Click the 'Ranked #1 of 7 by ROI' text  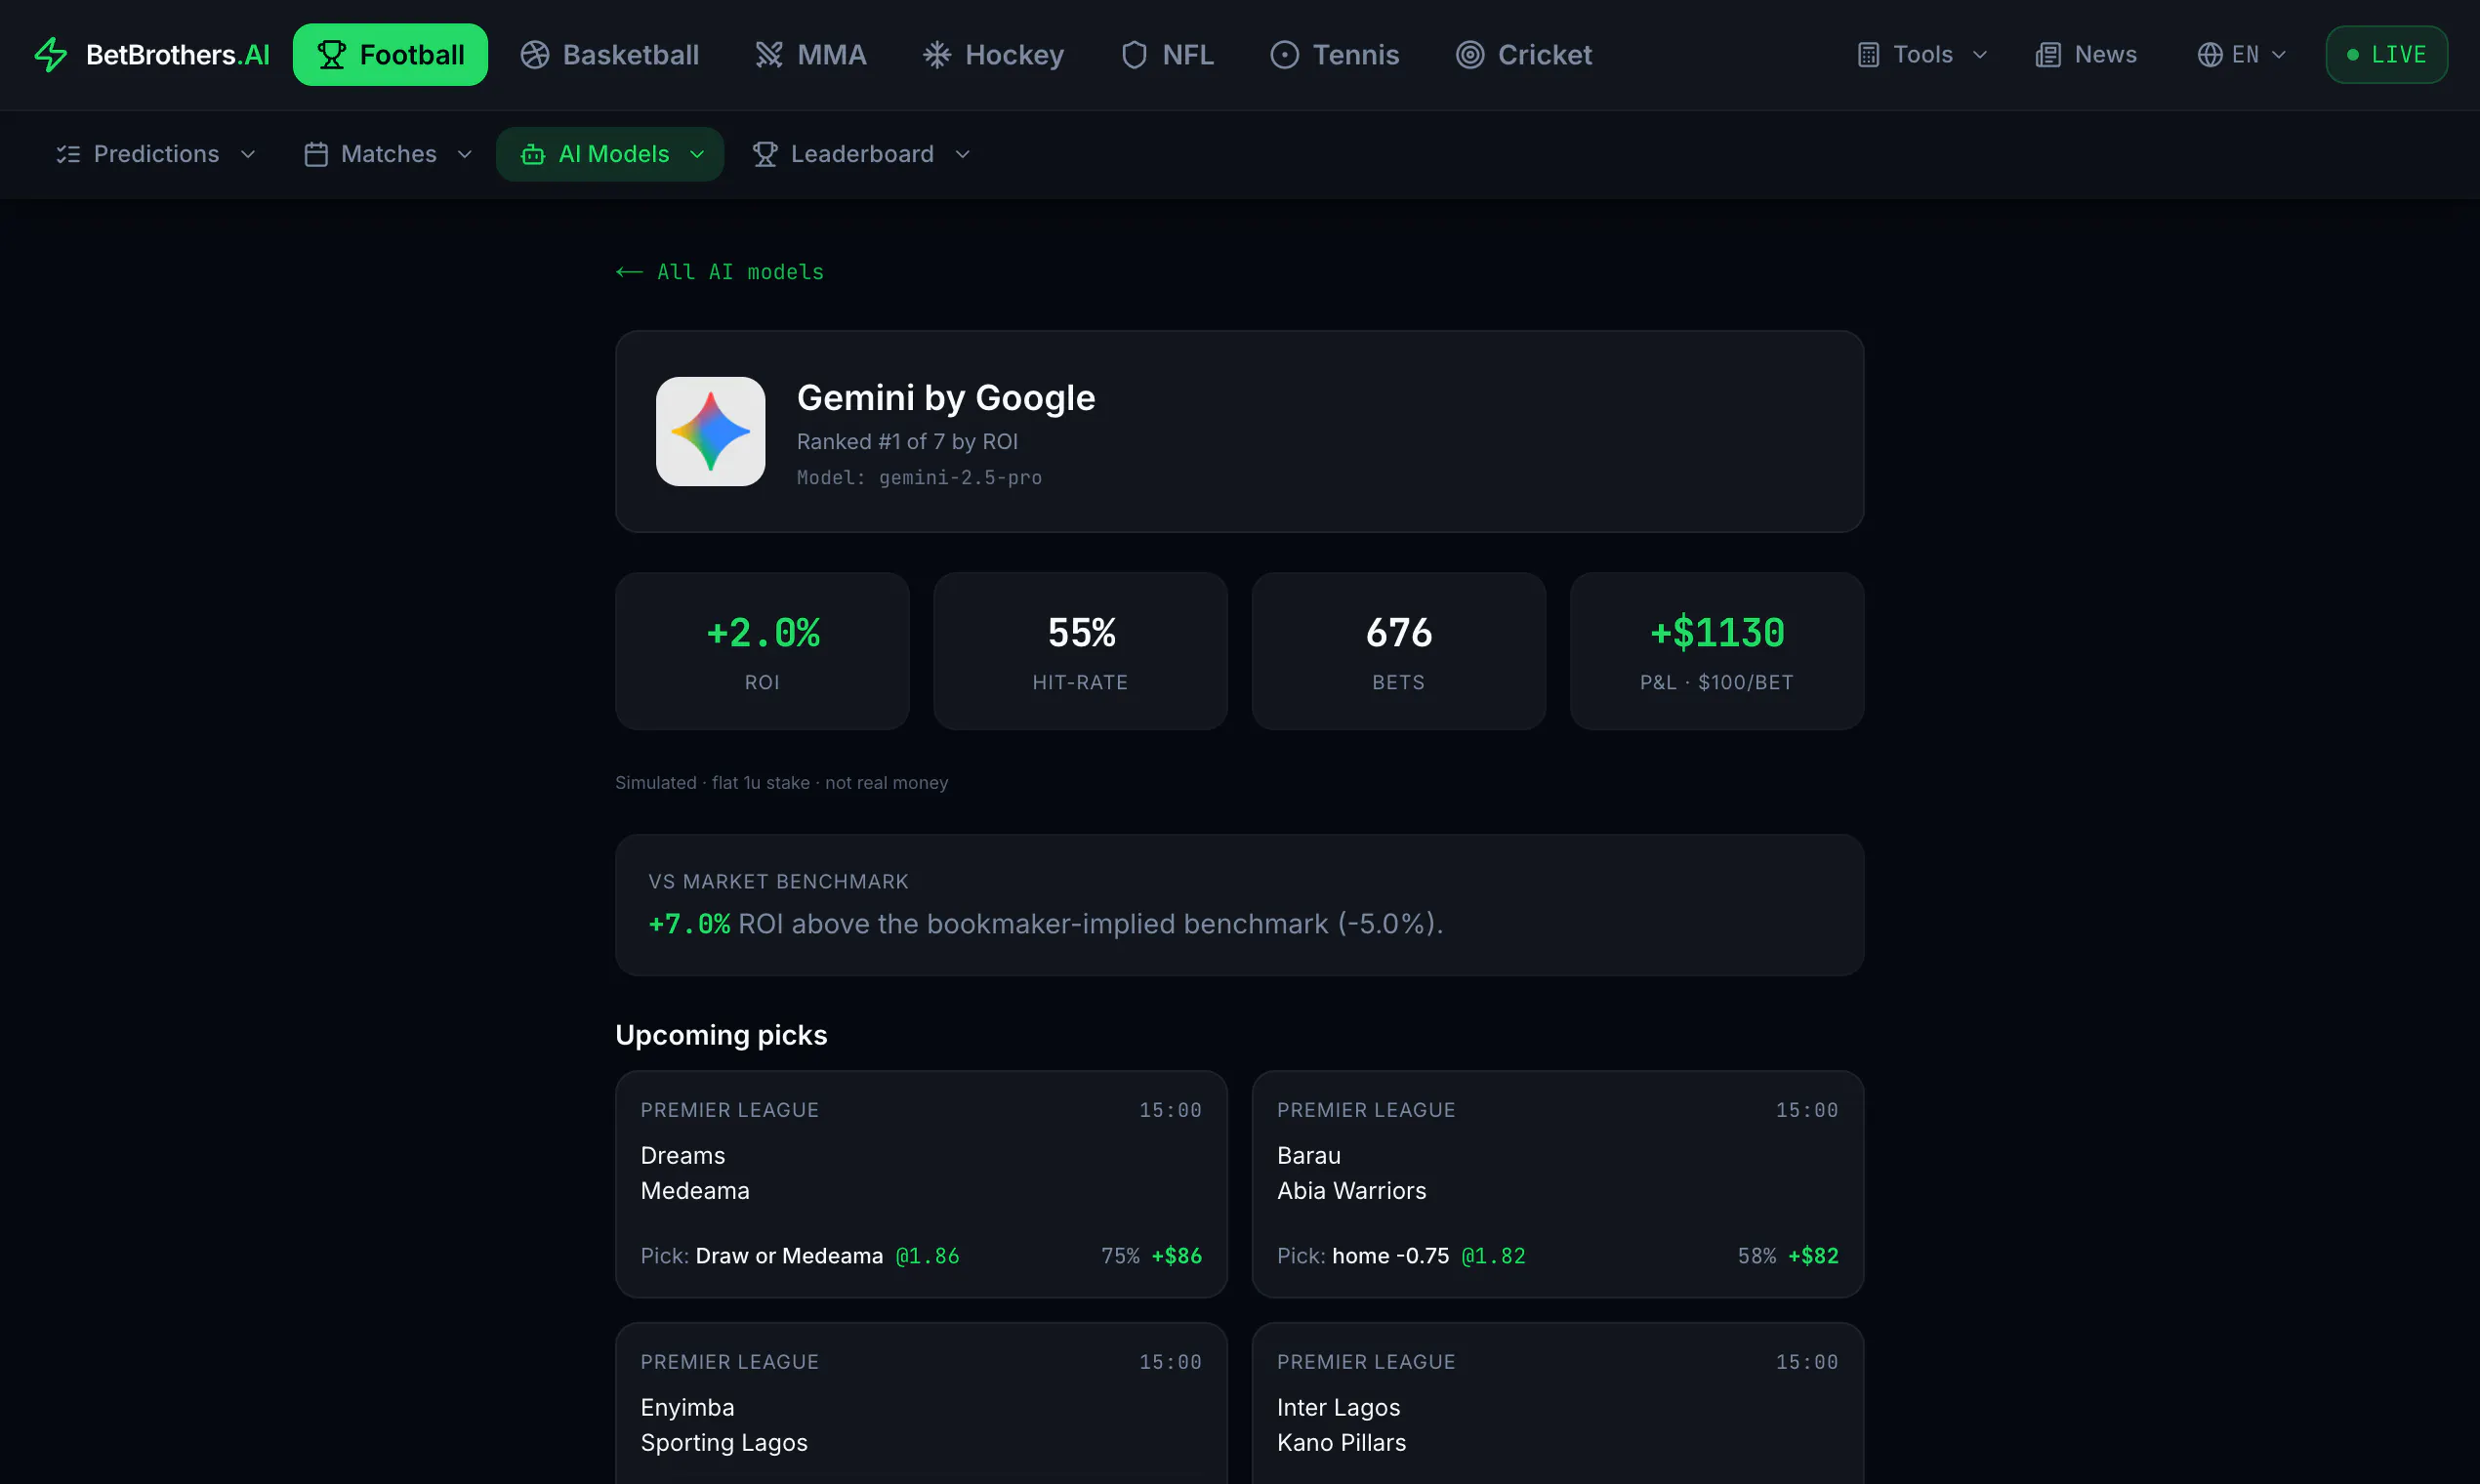tap(907, 442)
